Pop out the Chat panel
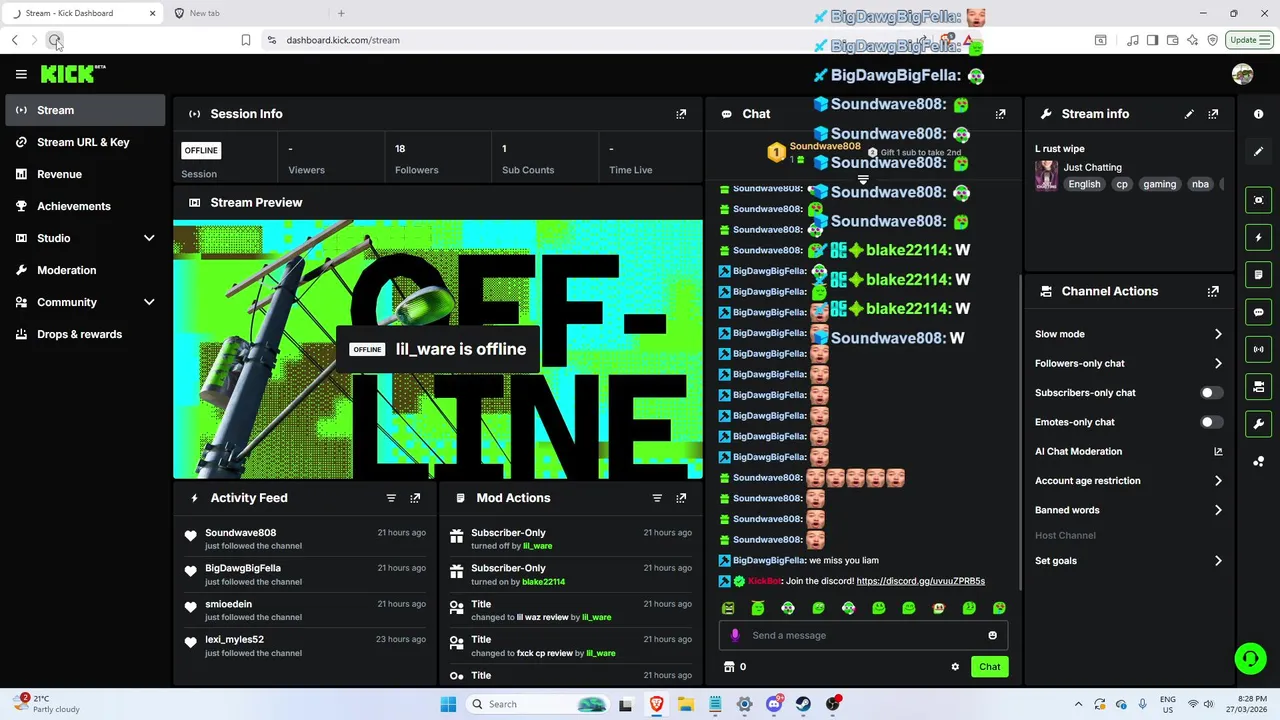This screenshot has height=720, width=1280. (x=1000, y=114)
